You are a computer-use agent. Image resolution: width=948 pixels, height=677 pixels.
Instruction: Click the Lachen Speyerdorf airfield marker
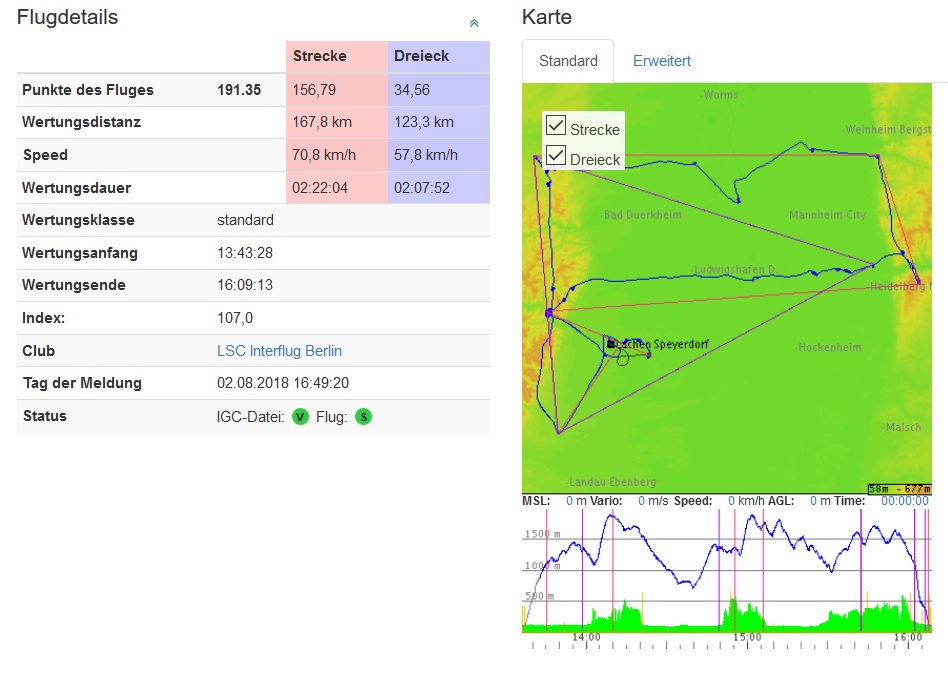[x=611, y=344]
